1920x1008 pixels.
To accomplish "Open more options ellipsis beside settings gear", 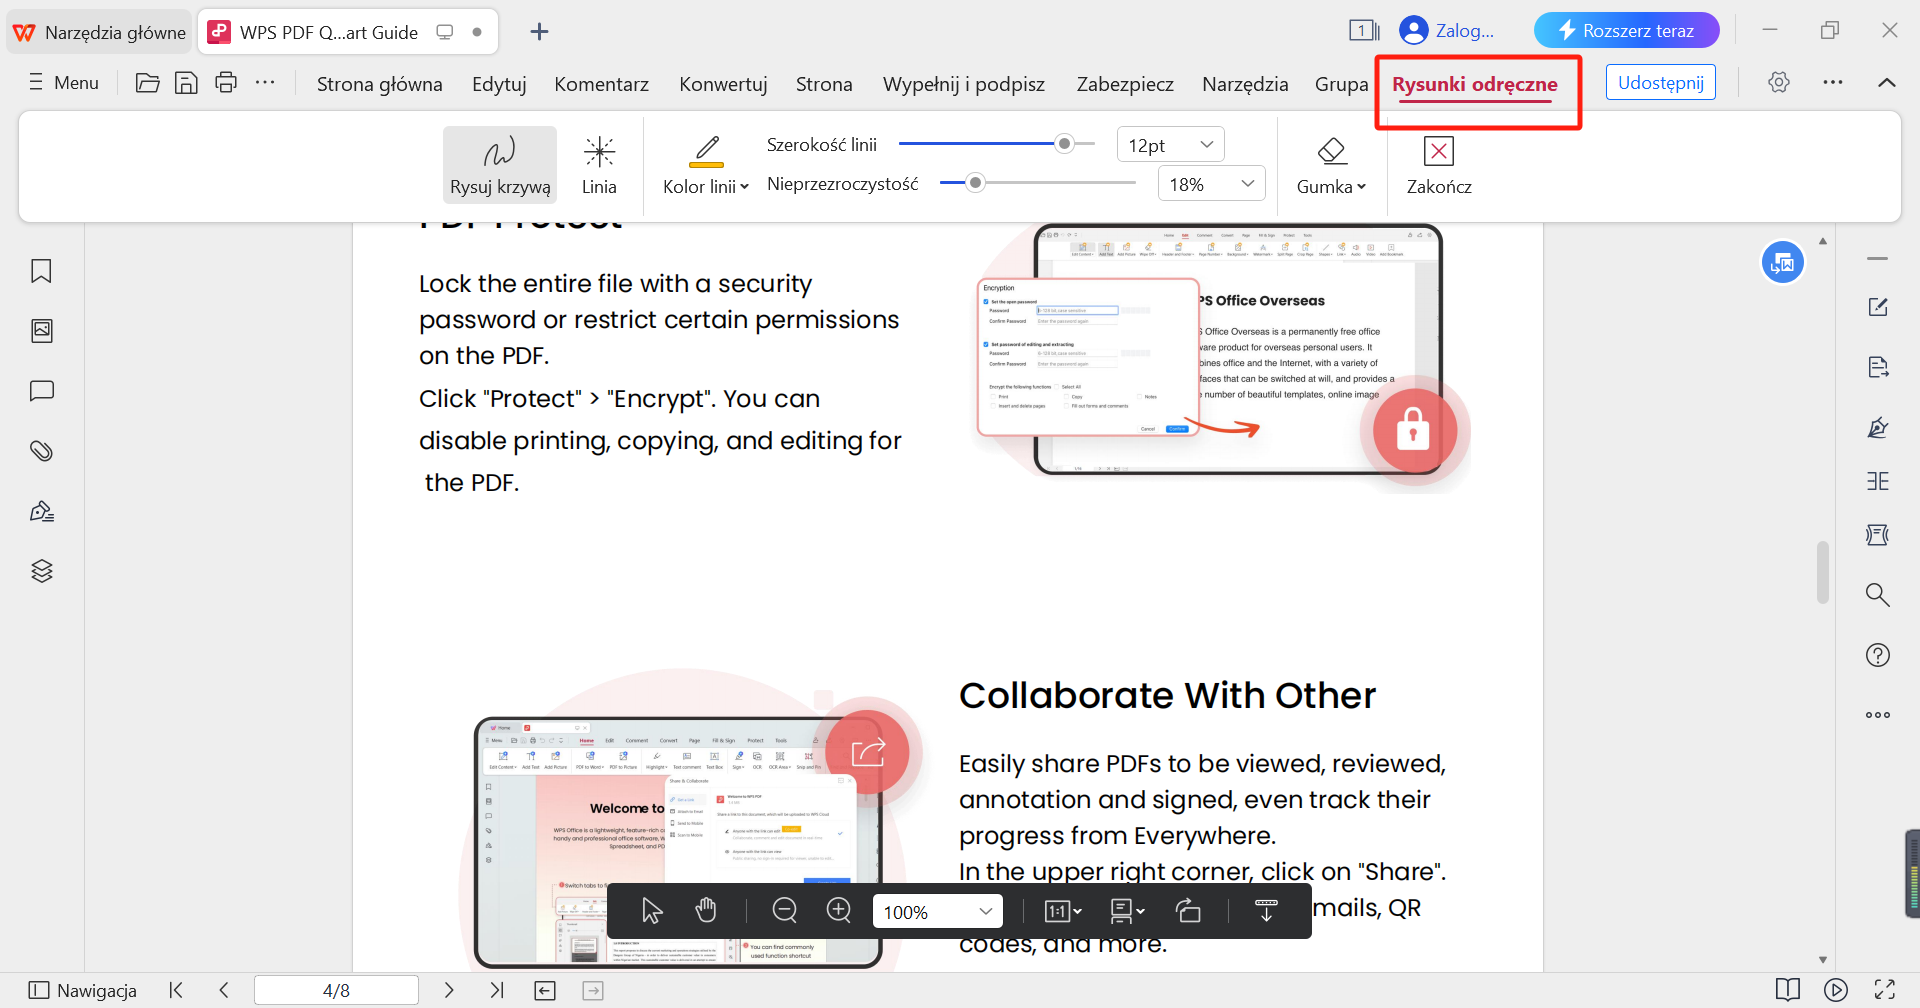I will click(x=1833, y=83).
